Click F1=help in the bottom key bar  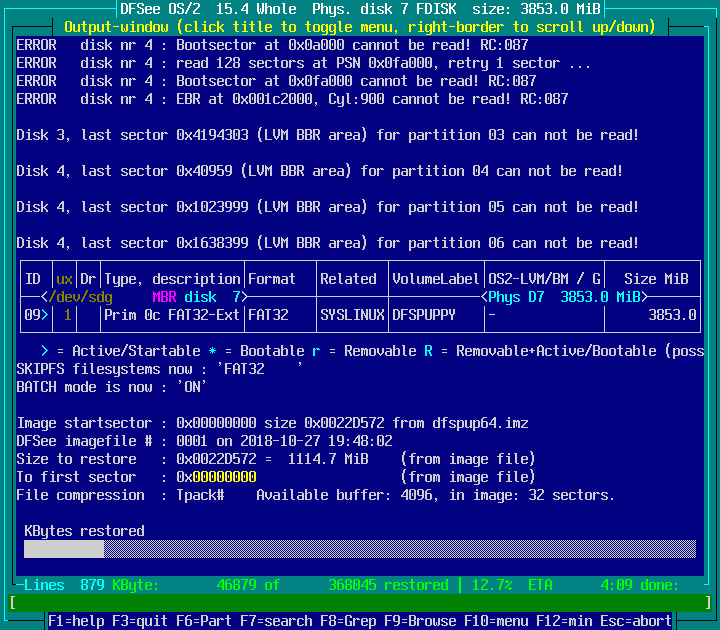coord(79,621)
